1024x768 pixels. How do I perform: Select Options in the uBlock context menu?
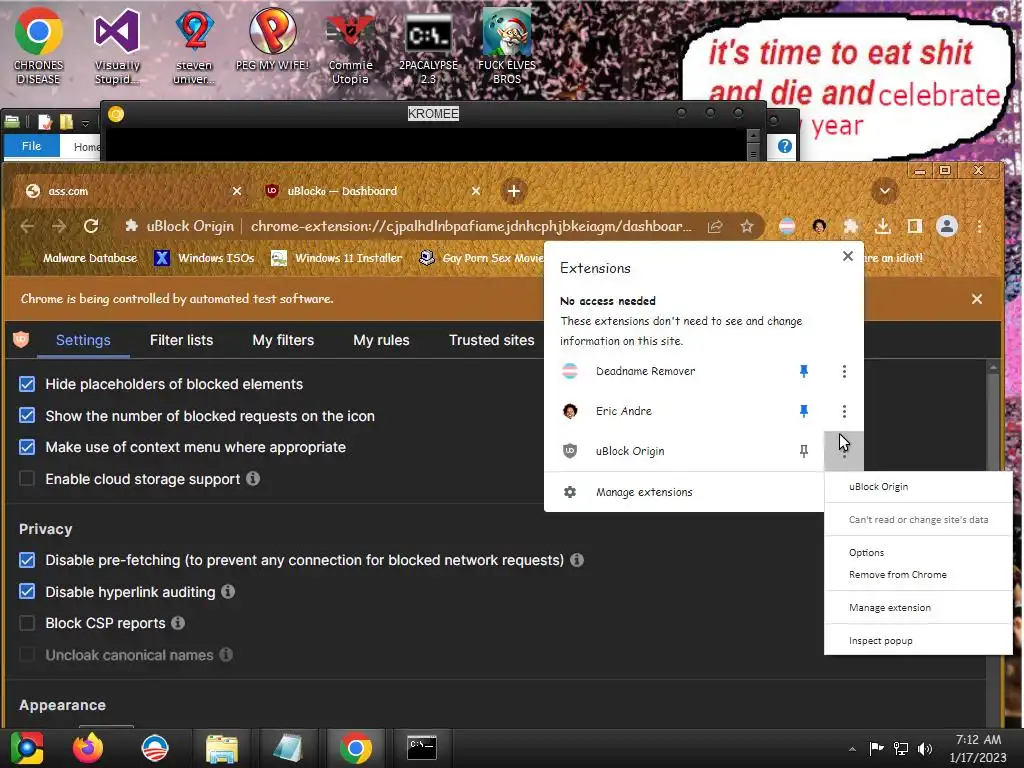coord(918,552)
